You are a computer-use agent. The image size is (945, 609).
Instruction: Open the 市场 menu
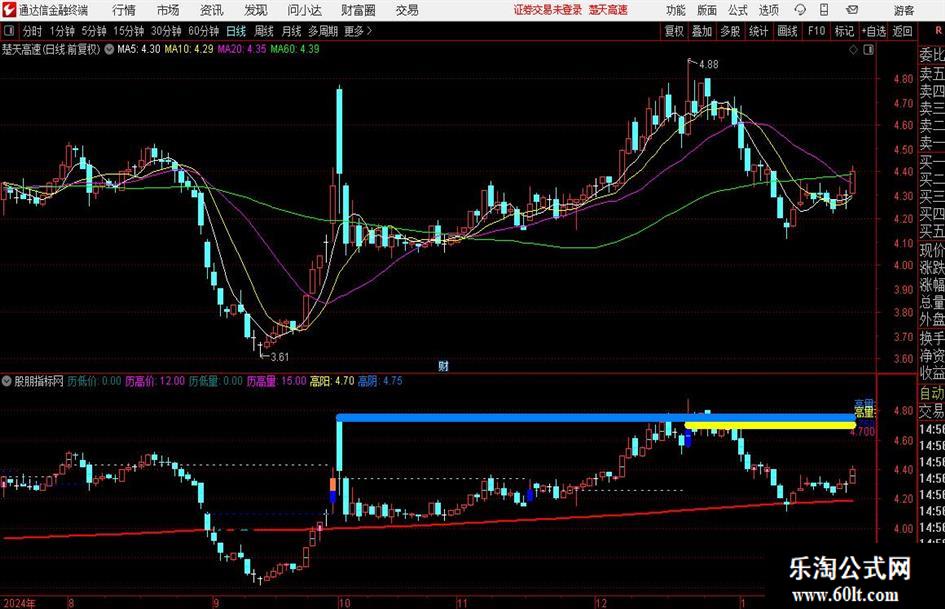(168, 10)
